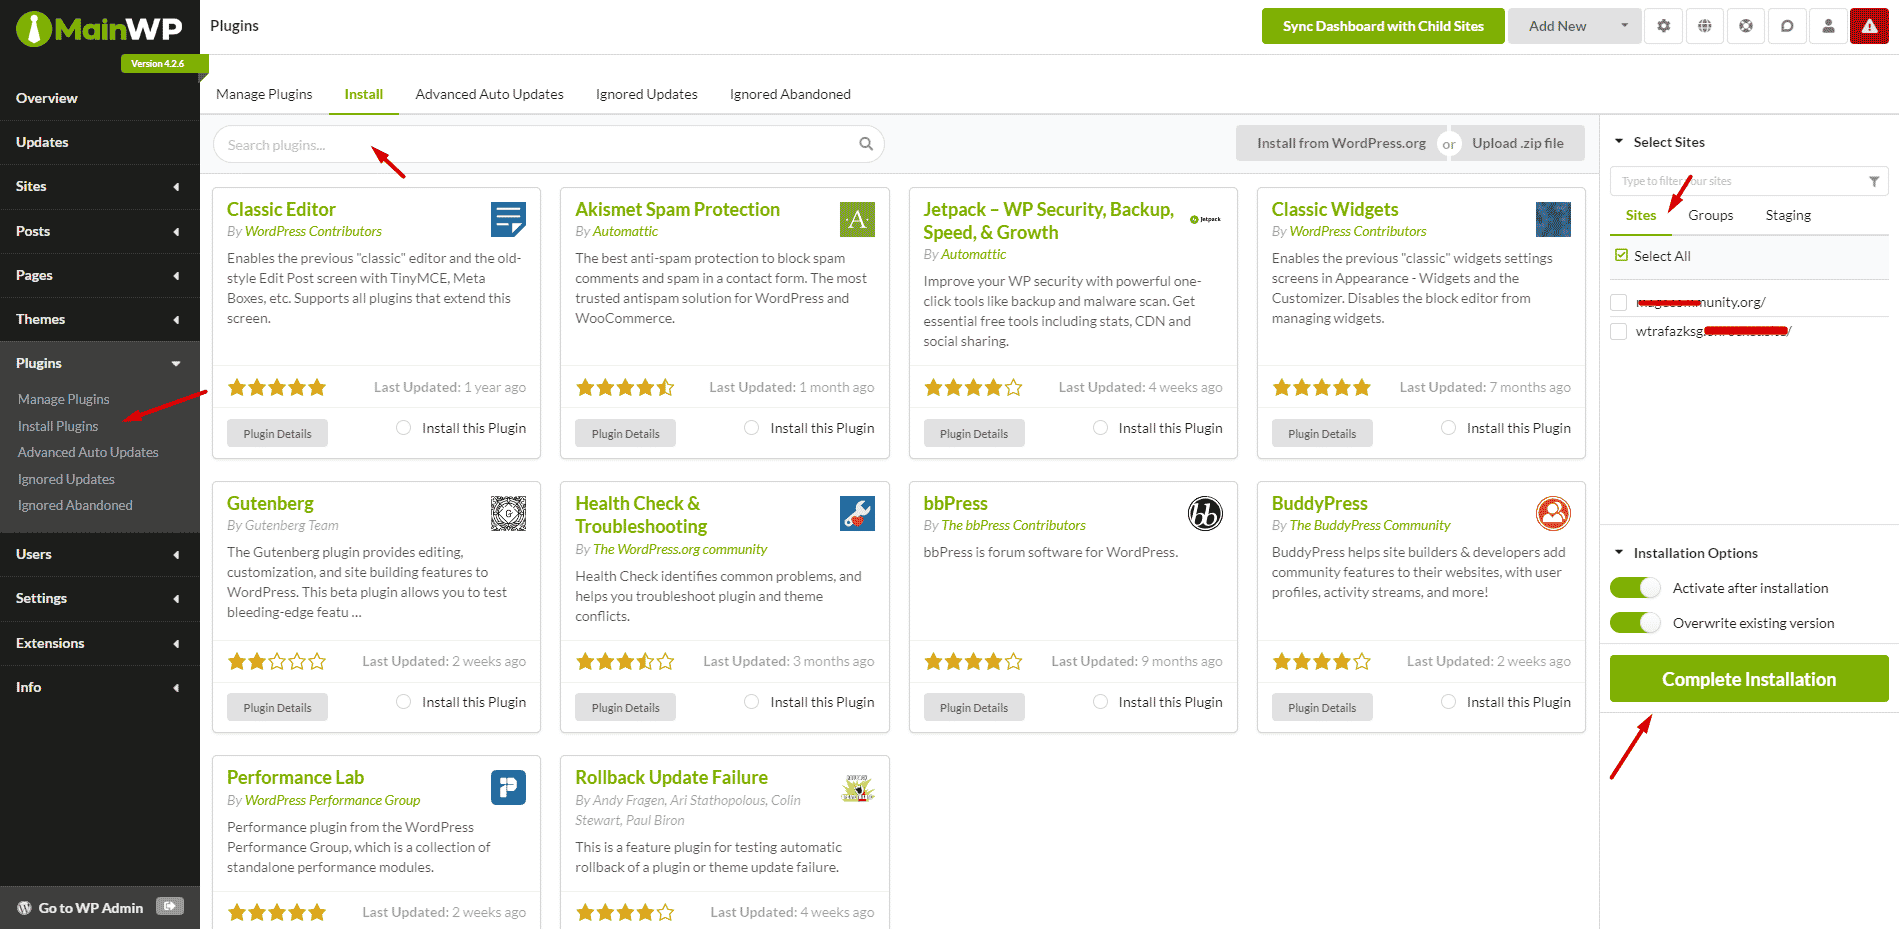1899x929 pixels.
Task: Click Install from WordPress.org button
Action: (x=1341, y=143)
